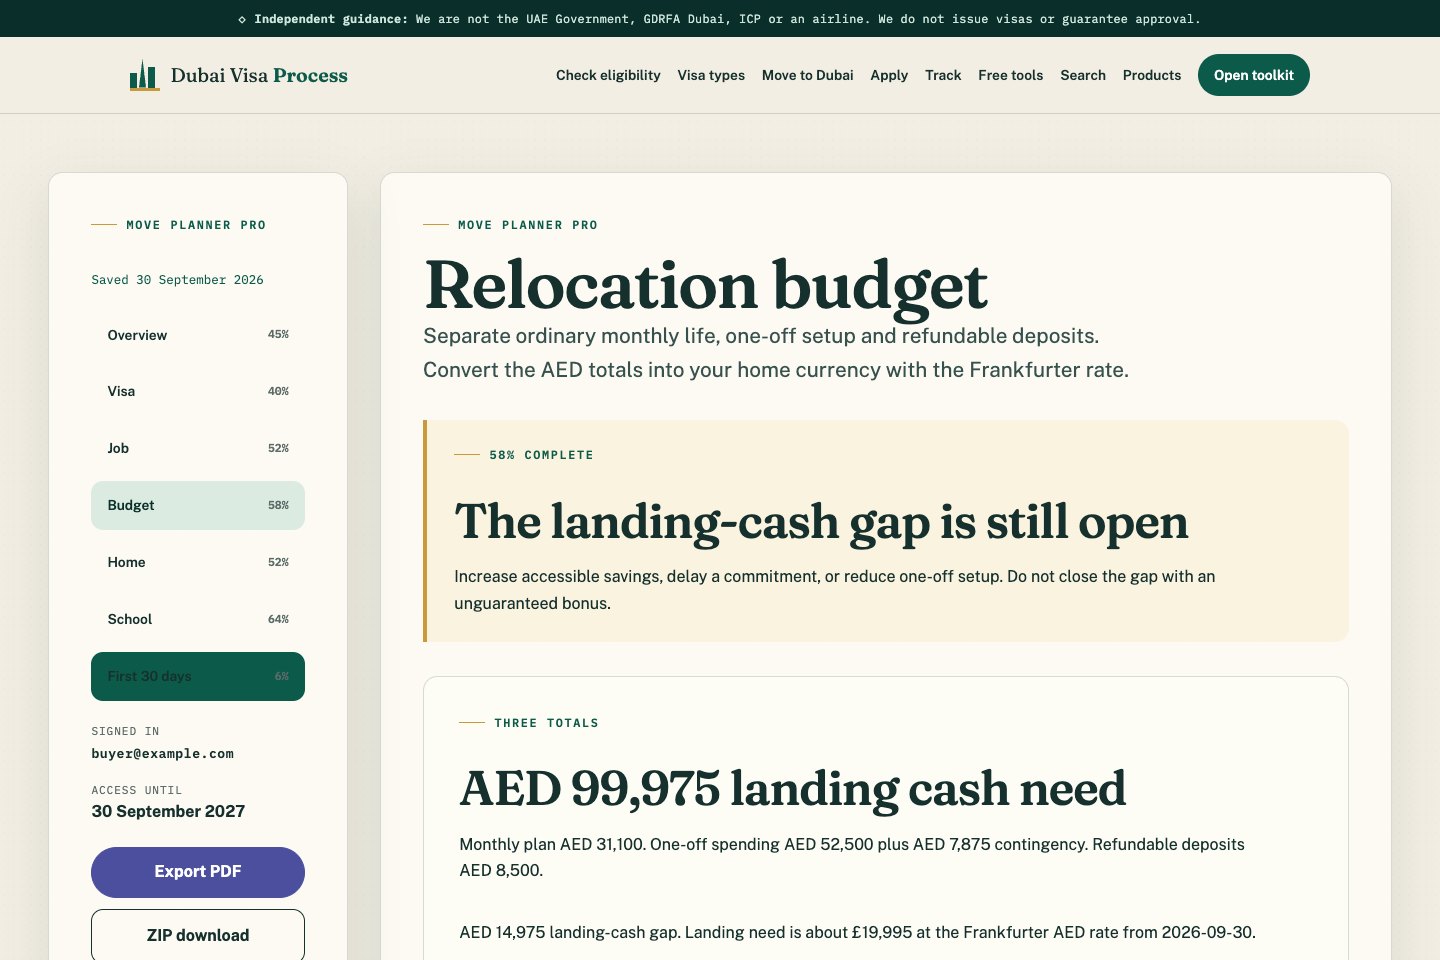Screen dimensions: 1440x960
Task: Open the Job section at 52%
Action: click(x=198, y=448)
